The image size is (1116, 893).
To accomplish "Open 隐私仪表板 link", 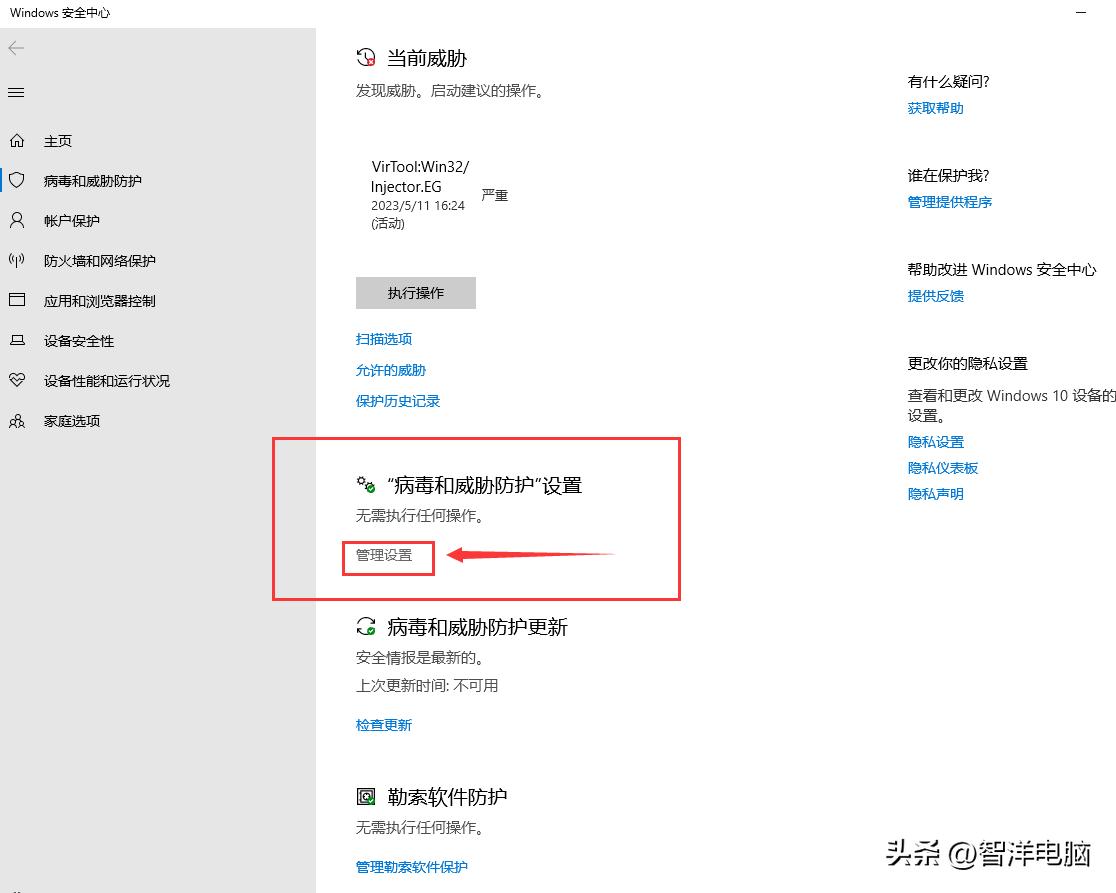I will point(943,467).
